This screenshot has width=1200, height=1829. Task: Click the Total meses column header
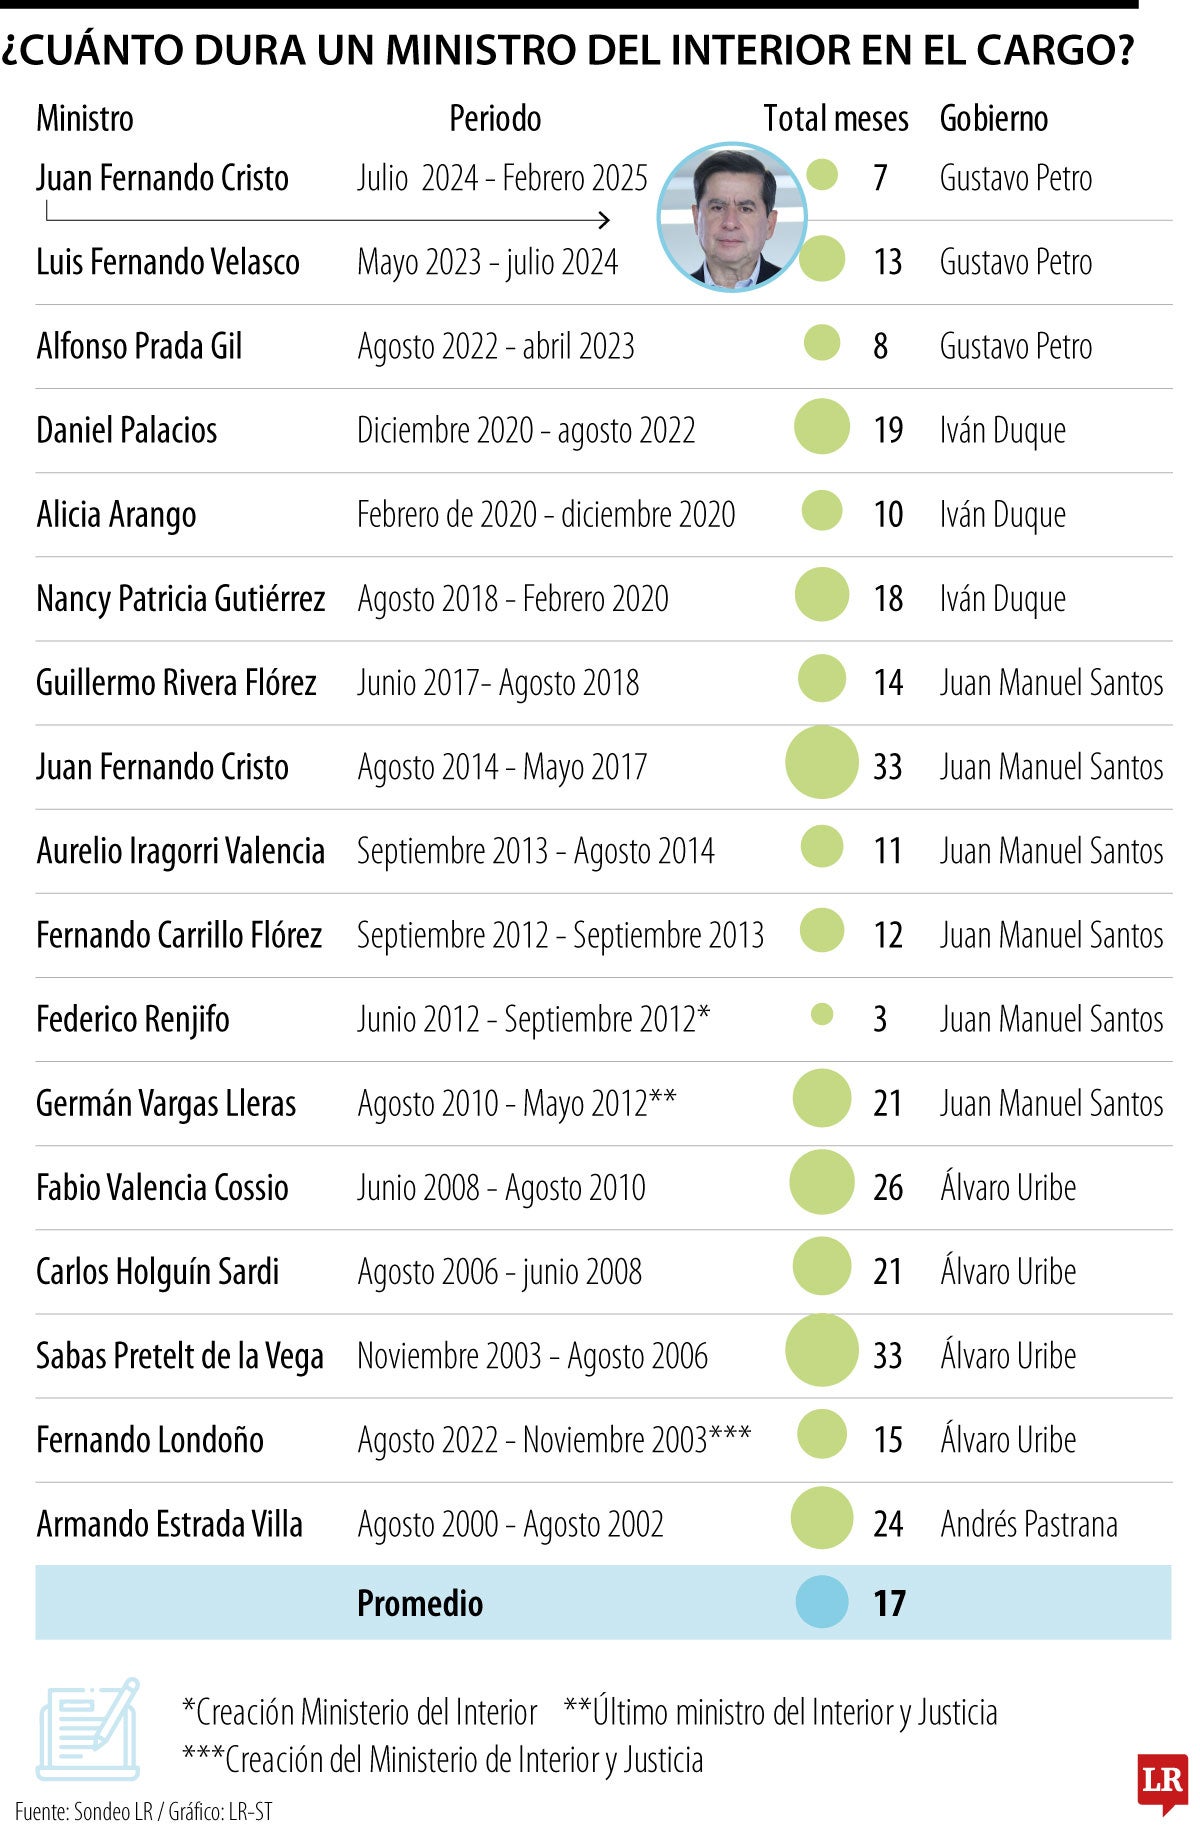click(836, 119)
